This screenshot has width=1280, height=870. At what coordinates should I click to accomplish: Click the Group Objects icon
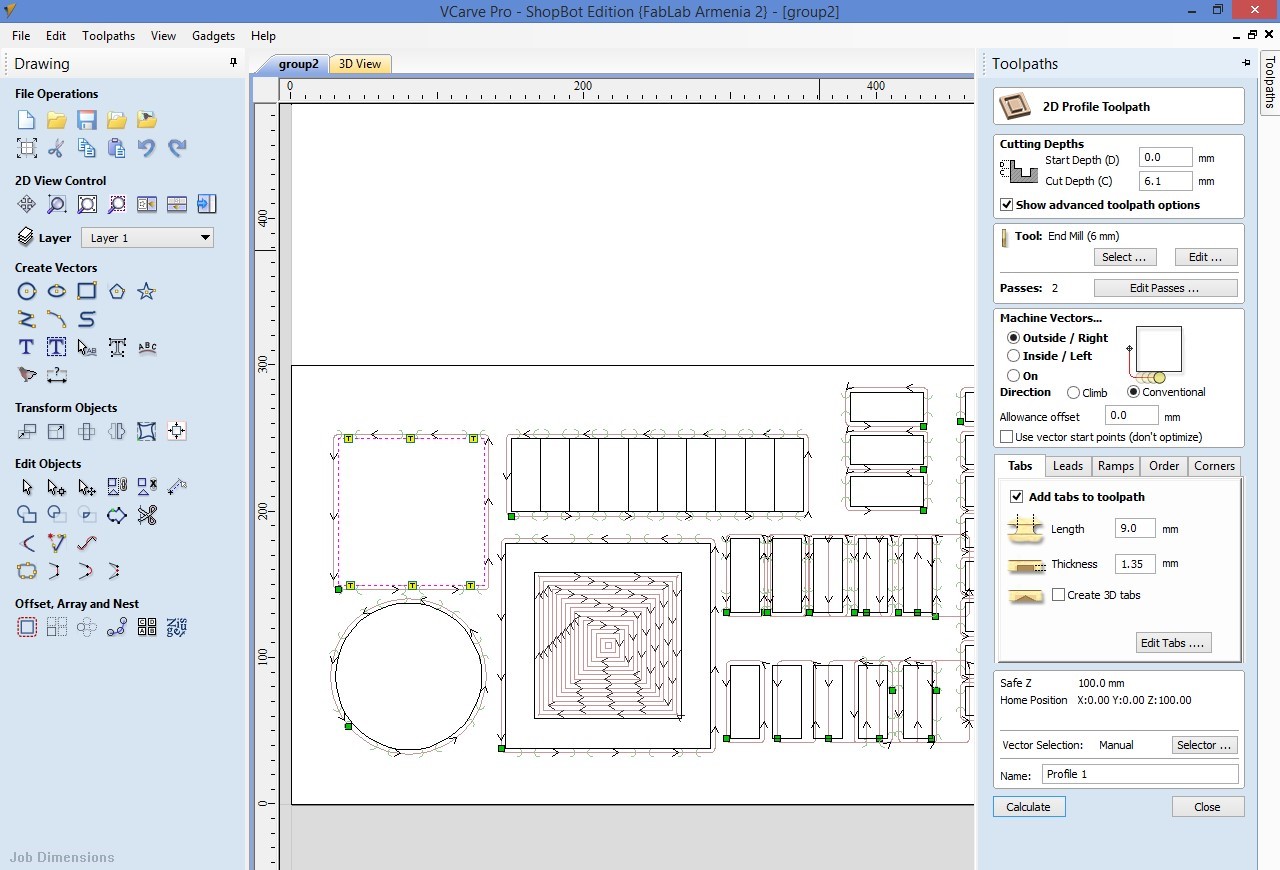117,487
